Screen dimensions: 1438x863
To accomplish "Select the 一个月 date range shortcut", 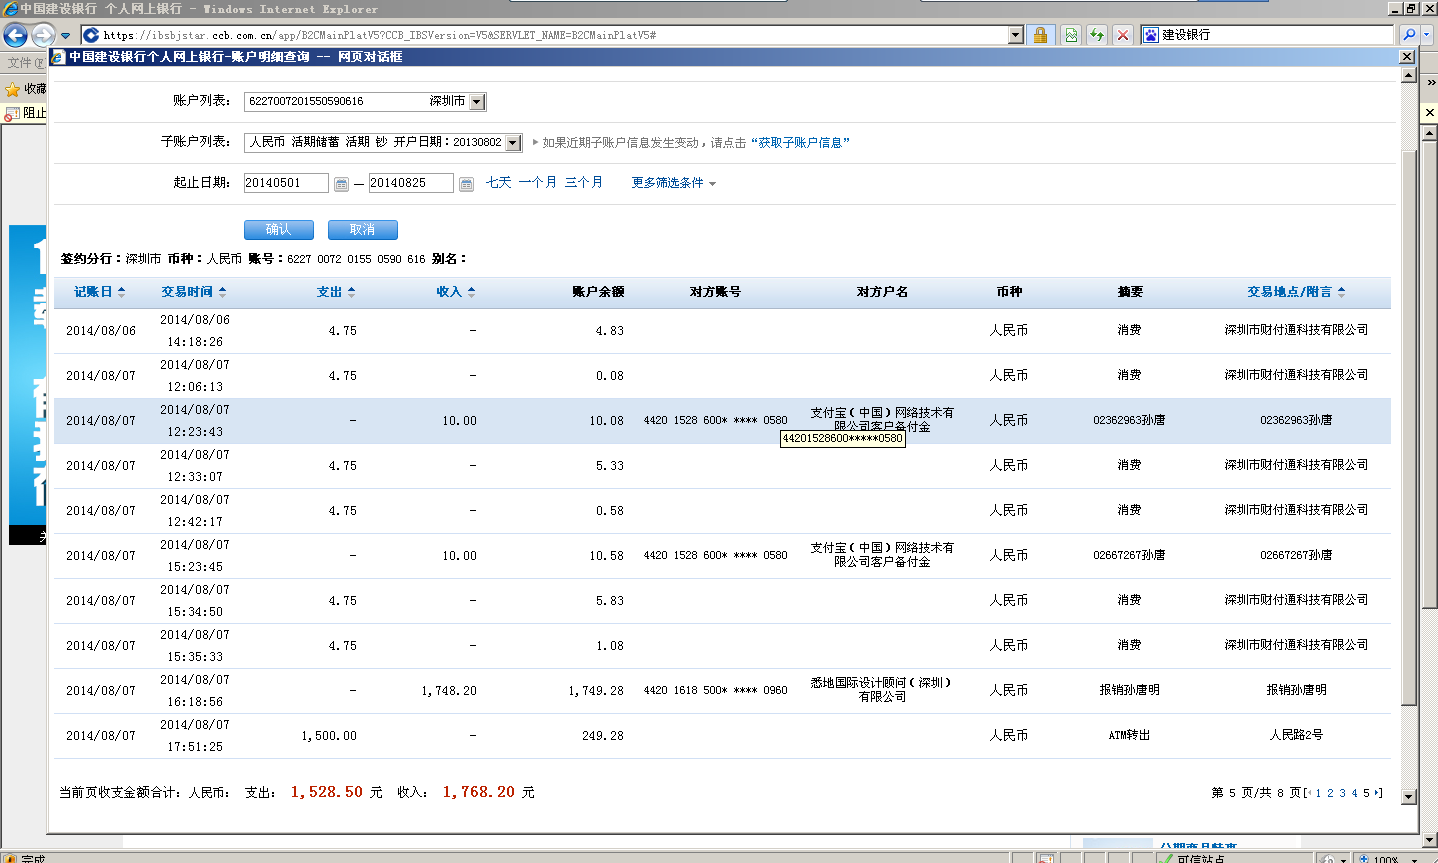I will point(537,183).
